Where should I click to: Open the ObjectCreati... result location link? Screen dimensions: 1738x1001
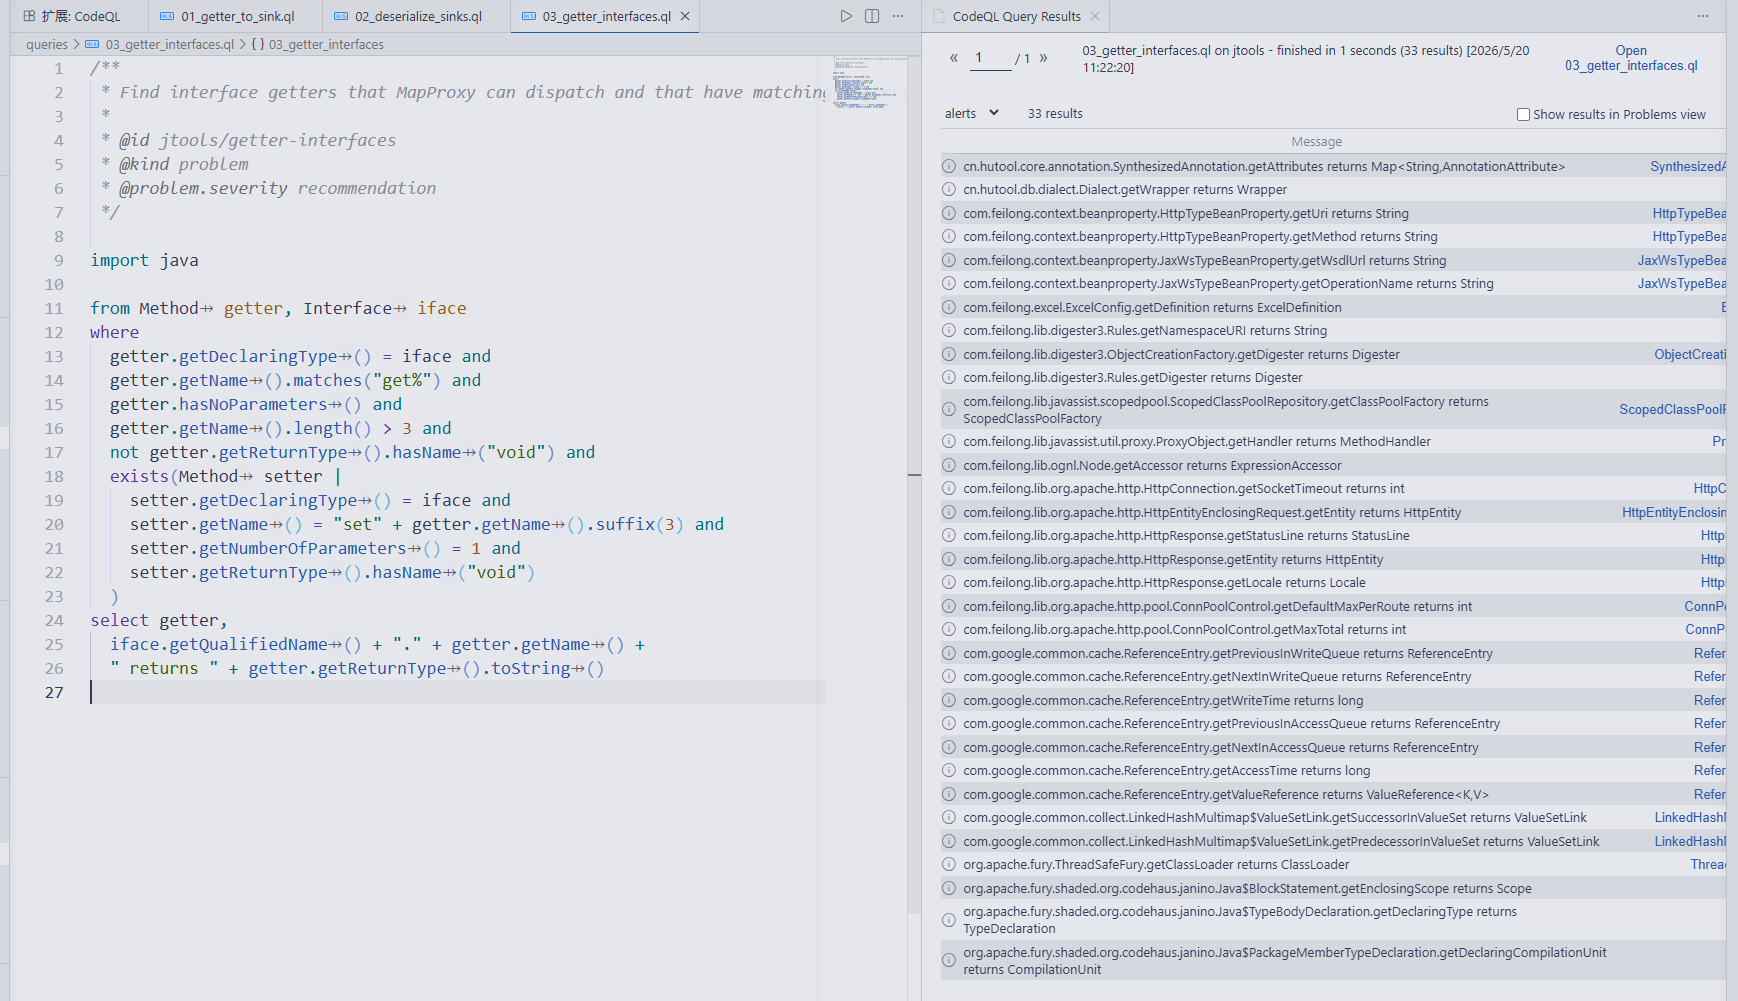[1690, 355]
